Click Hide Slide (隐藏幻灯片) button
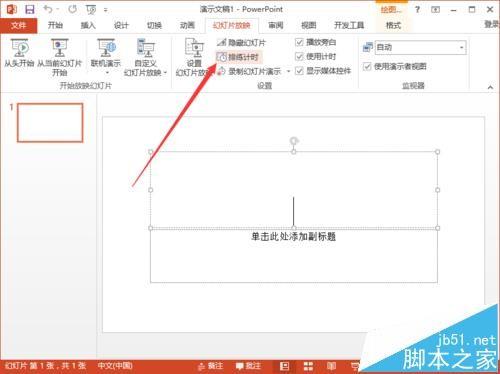The height and width of the screenshot is (374, 500). (241, 43)
